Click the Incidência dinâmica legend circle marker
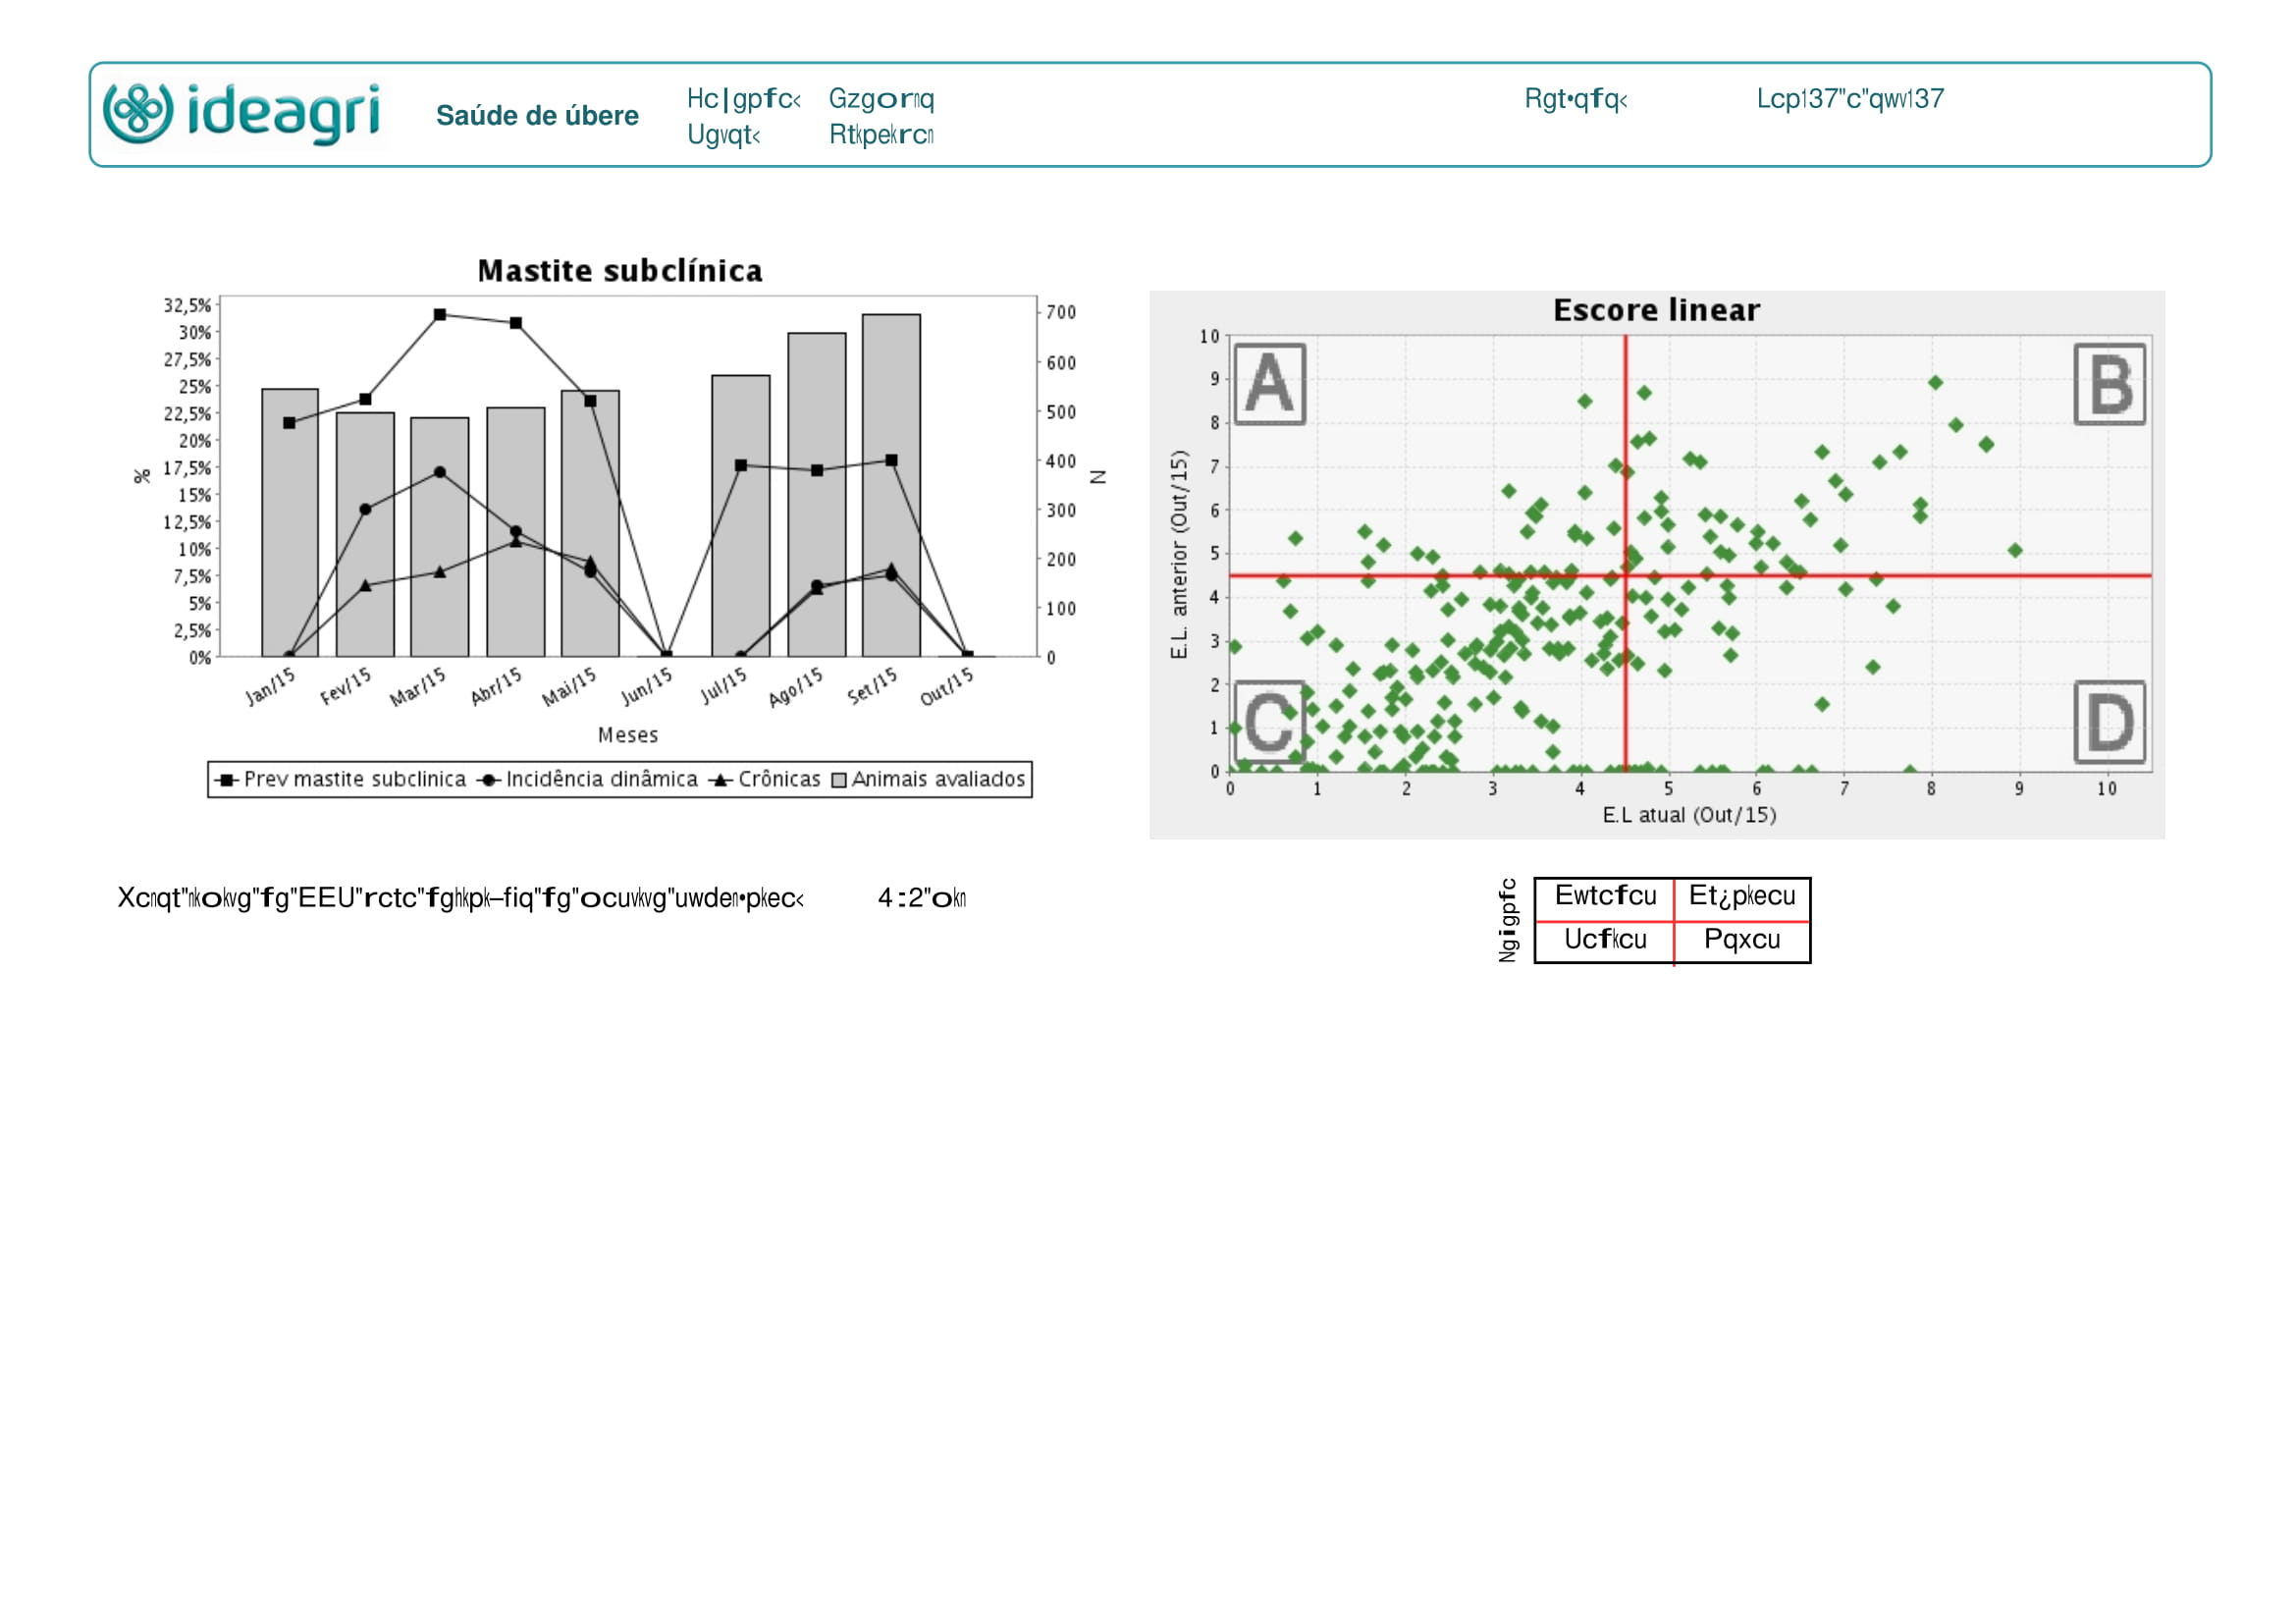 coord(489,780)
